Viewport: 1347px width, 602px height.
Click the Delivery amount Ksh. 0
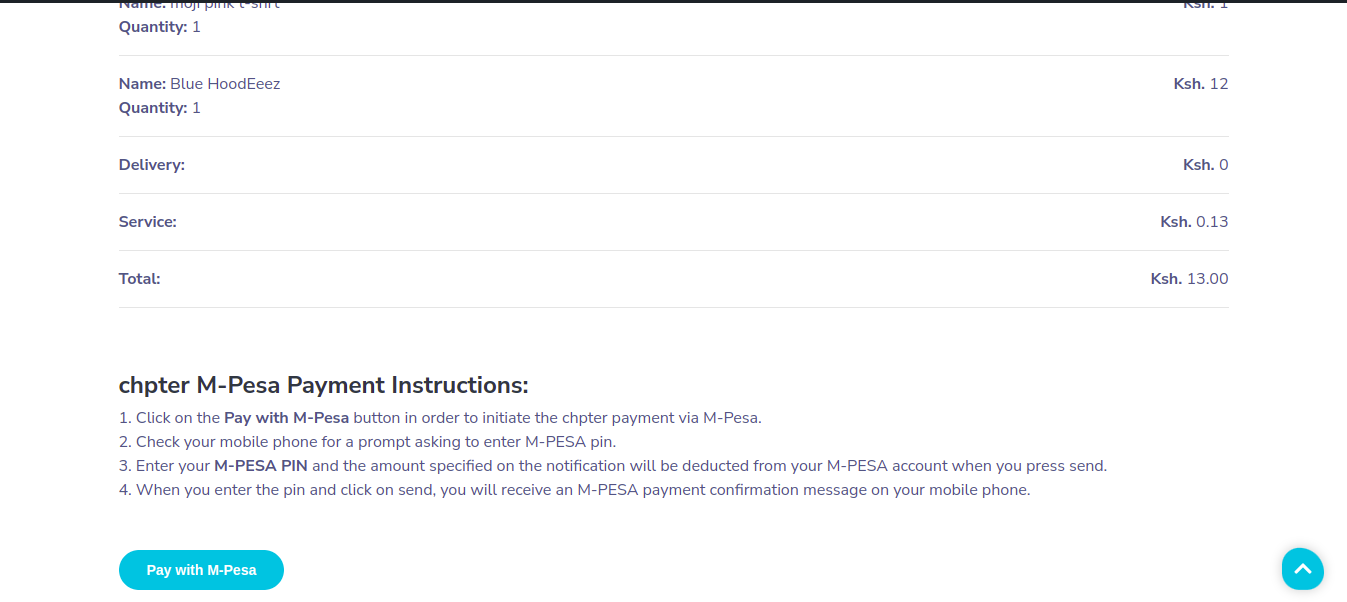pos(1206,165)
